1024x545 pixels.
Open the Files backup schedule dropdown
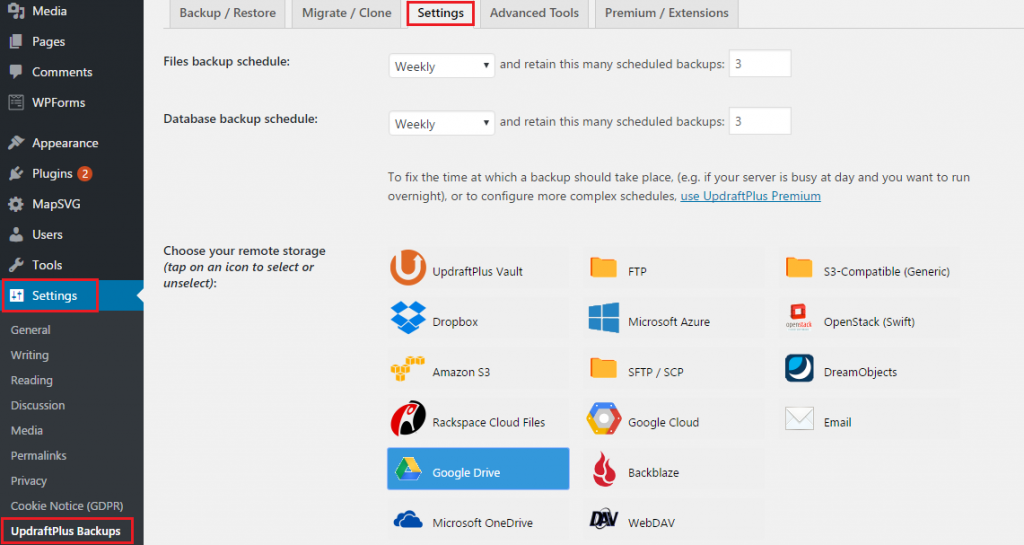tap(441, 66)
